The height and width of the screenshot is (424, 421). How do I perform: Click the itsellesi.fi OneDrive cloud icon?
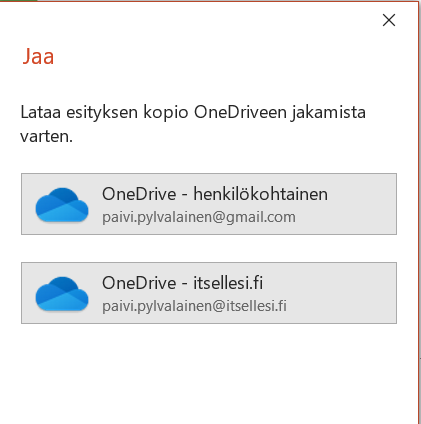coord(62,293)
